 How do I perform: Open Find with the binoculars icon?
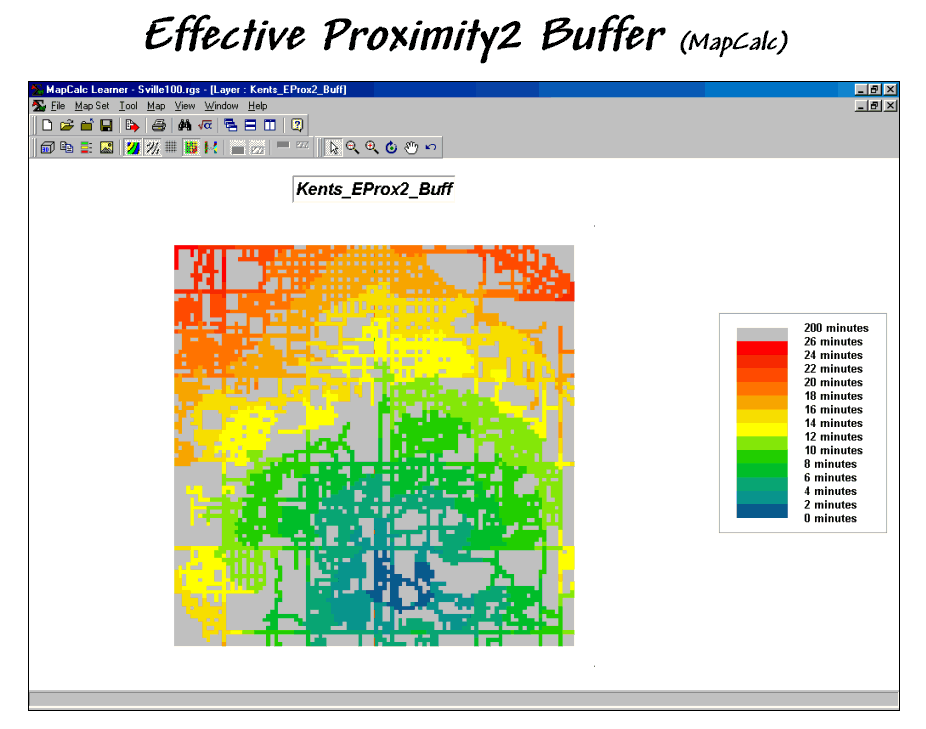coord(184,126)
